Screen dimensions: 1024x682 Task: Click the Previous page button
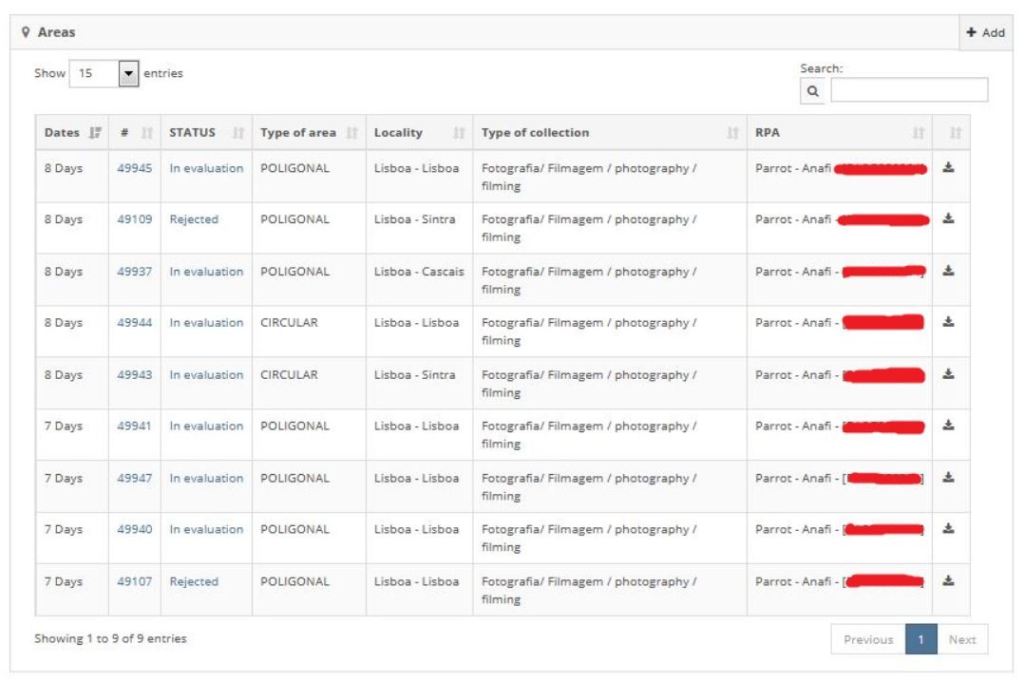pyautogui.click(x=867, y=640)
